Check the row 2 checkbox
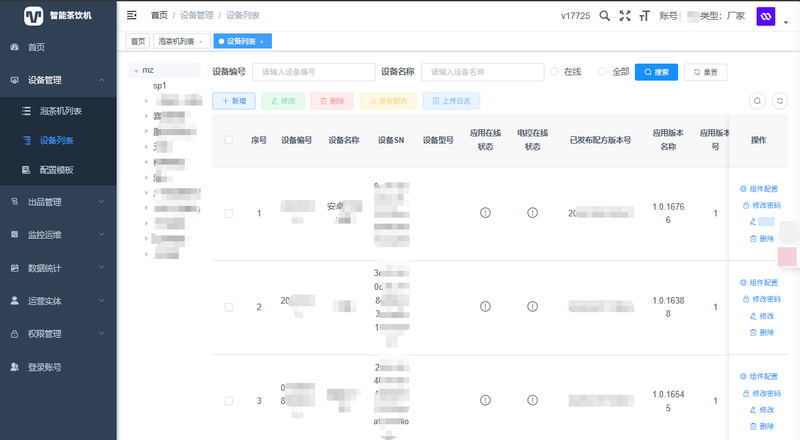This screenshot has width=800, height=440. click(229, 307)
